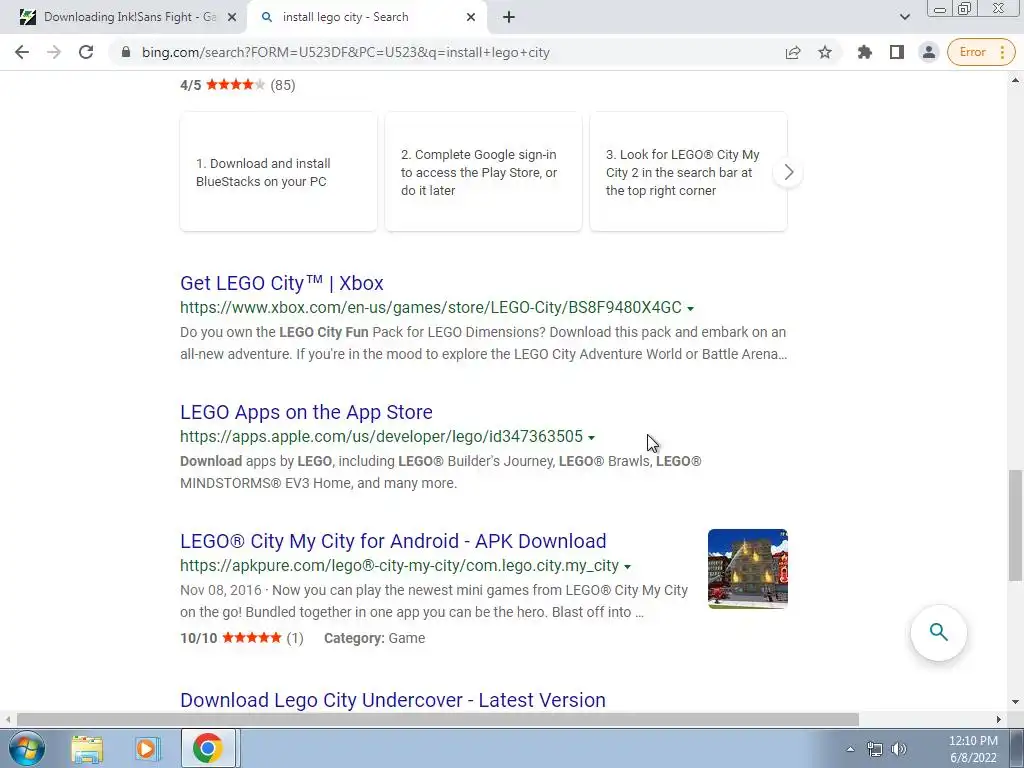View site info lock icon
This screenshot has height=768, width=1024.
click(126, 52)
